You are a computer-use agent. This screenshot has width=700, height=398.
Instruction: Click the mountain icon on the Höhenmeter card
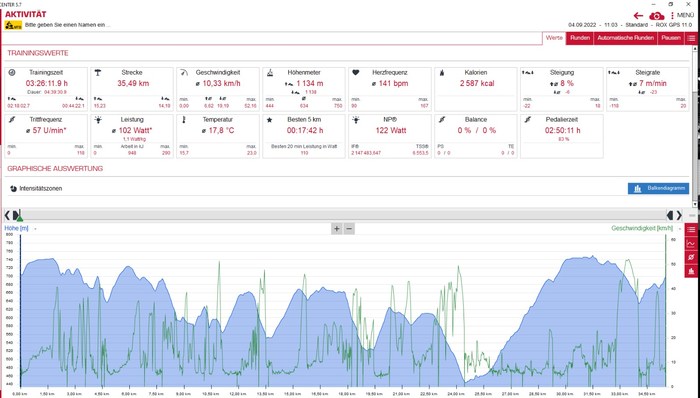270,72
